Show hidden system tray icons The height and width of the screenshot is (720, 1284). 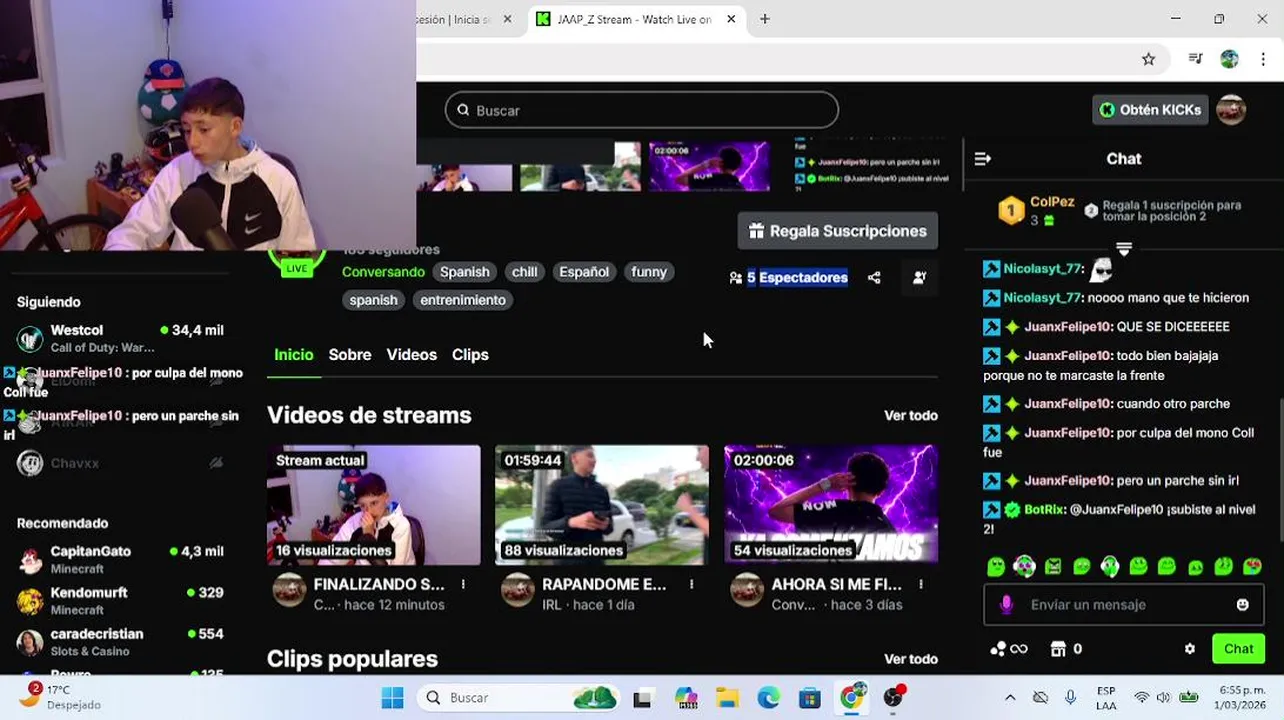1010,698
